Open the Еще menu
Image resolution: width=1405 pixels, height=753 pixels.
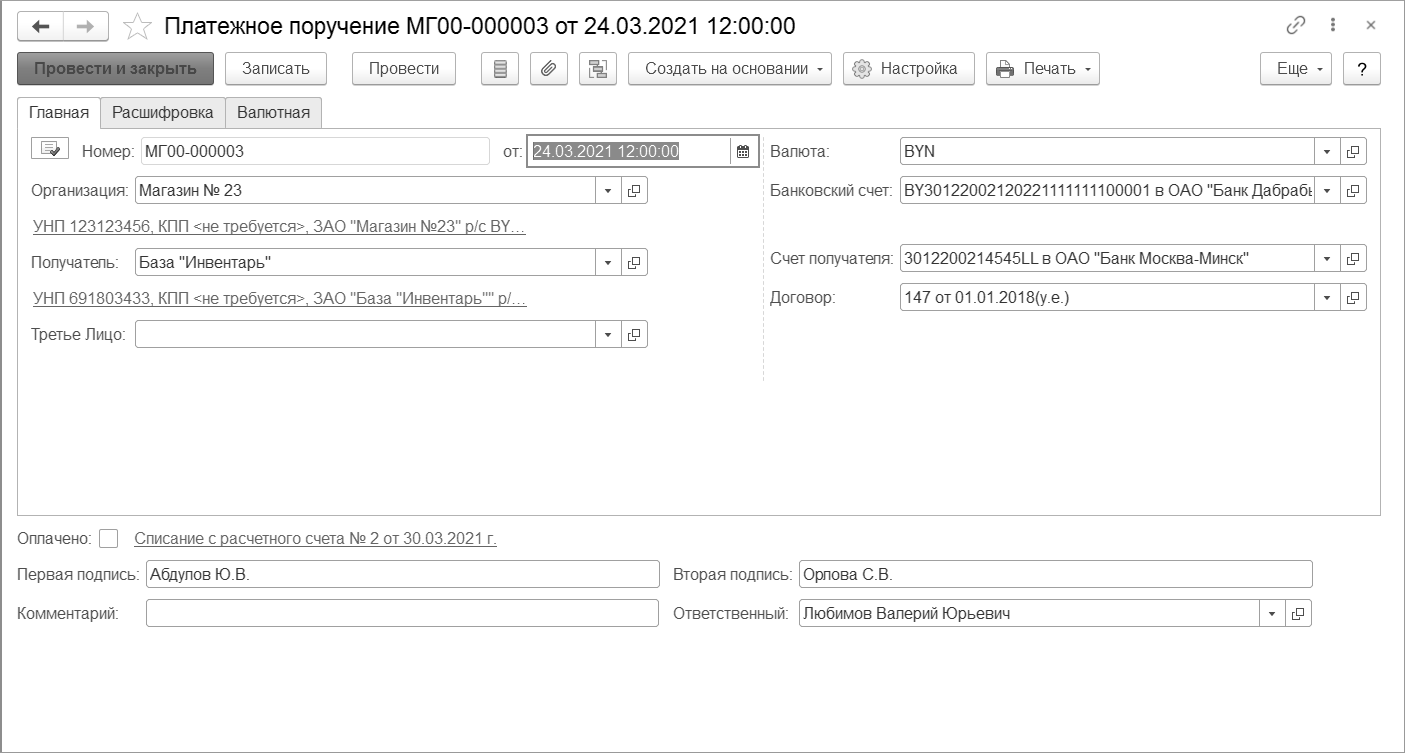1296,69
